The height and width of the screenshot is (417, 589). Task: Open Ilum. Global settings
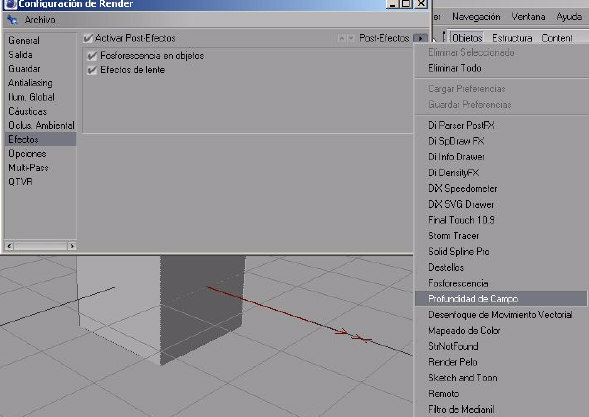click(32, 97)
